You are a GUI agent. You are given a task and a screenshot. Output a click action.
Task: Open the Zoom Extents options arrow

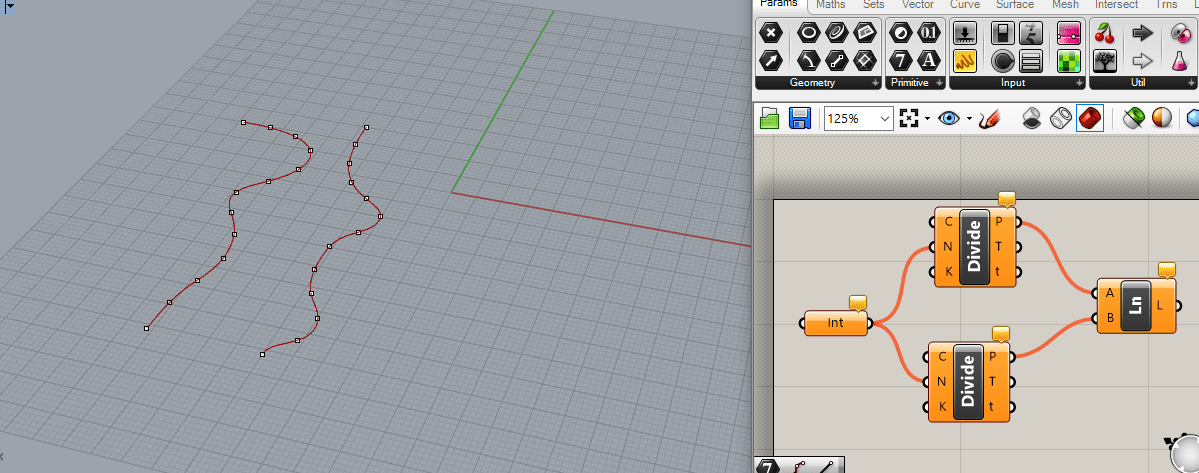click(x=928, y=119)
